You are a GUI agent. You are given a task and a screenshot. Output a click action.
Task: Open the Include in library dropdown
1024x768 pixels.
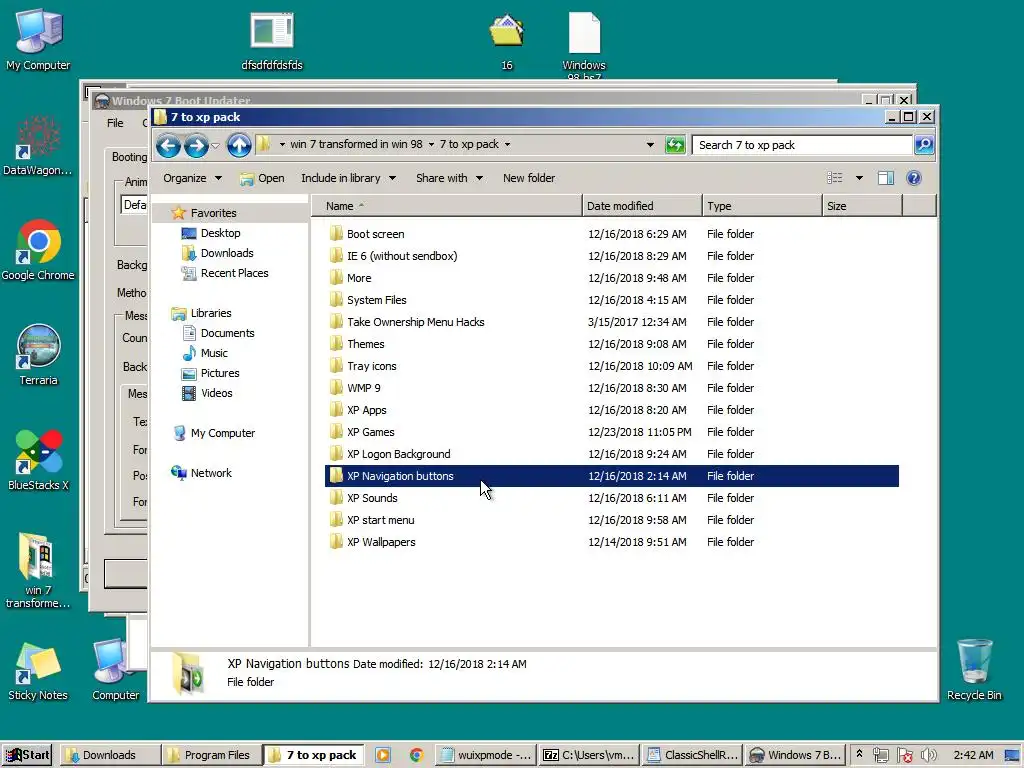[348, 178]
